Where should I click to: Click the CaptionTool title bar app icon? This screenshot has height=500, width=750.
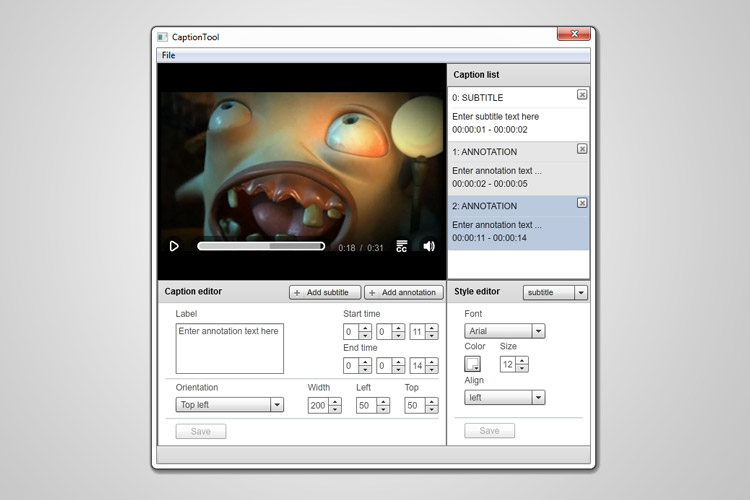tap(163, 37)
